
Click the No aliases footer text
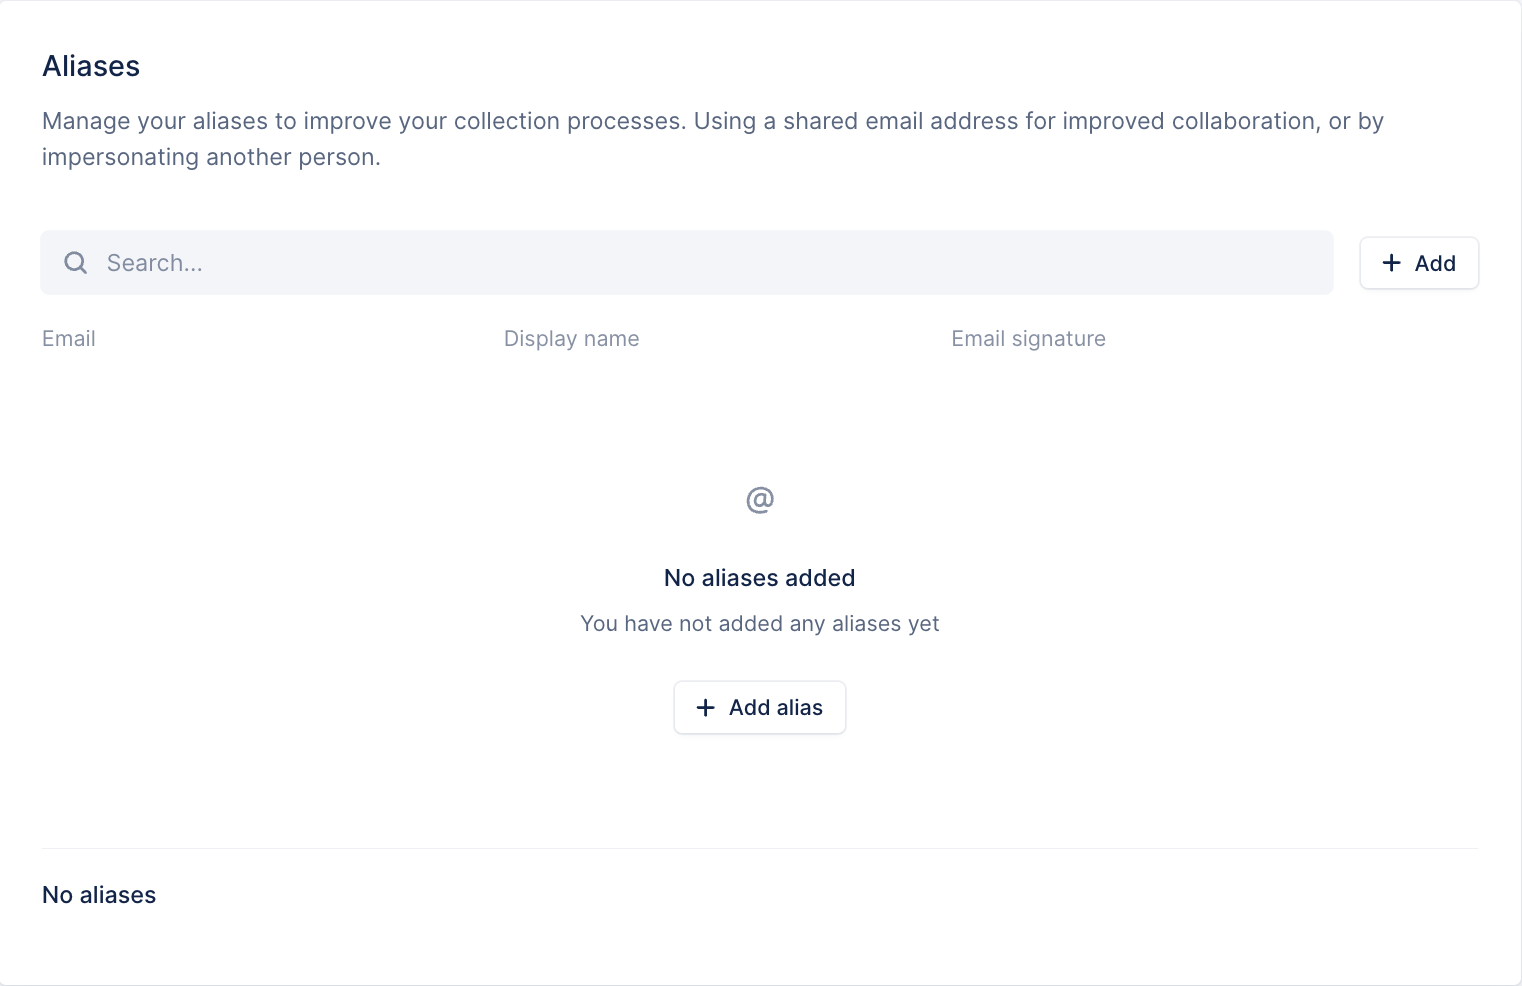pos(98,894)
